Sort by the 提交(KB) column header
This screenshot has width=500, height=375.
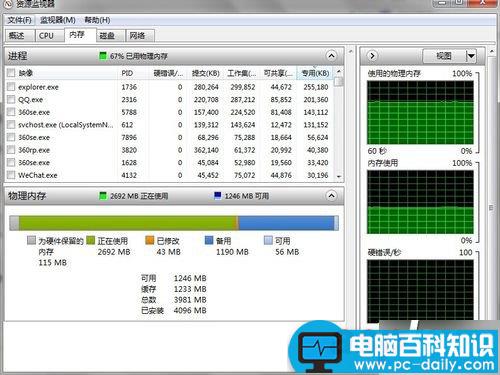206,73
